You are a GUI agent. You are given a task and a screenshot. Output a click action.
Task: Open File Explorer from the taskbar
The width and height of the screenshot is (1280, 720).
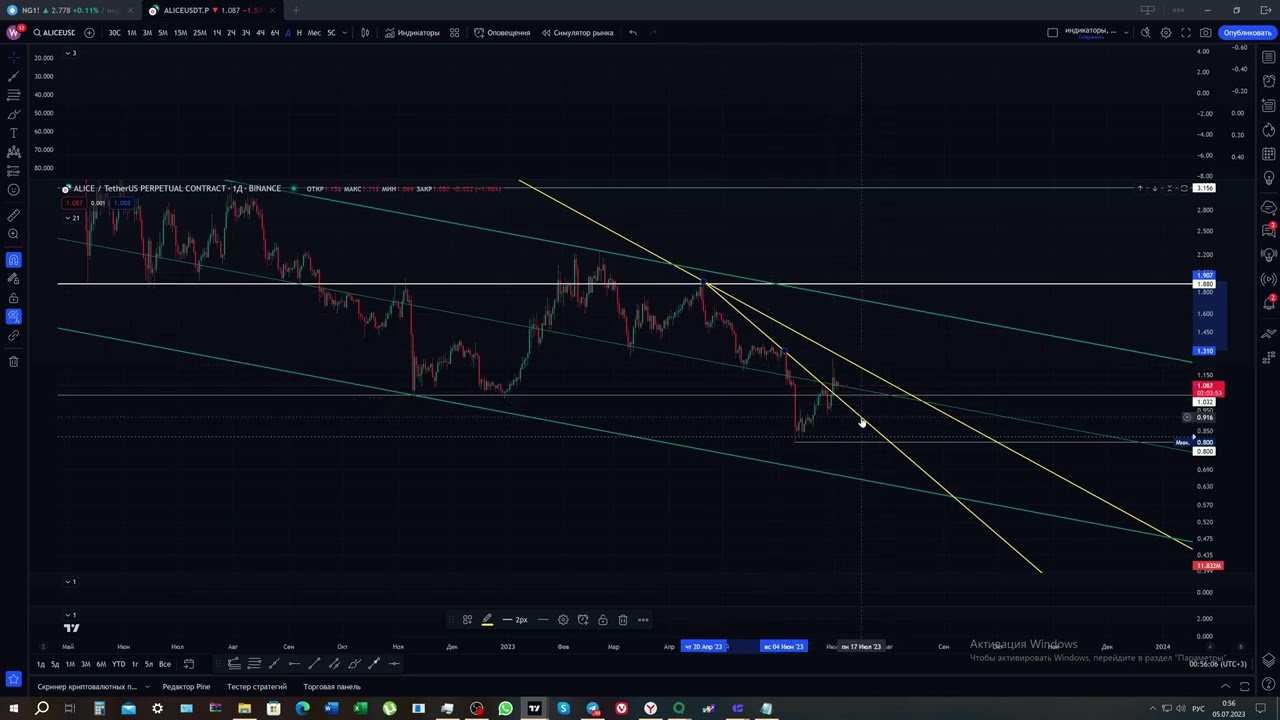pos(244,709)
